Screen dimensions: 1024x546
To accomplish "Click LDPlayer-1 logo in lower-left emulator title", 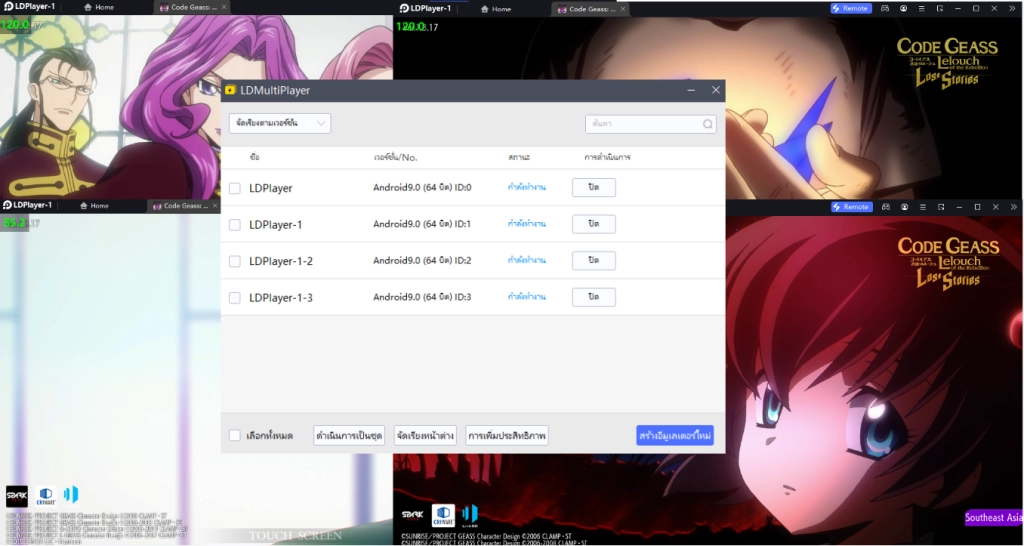I will (27, 205).
